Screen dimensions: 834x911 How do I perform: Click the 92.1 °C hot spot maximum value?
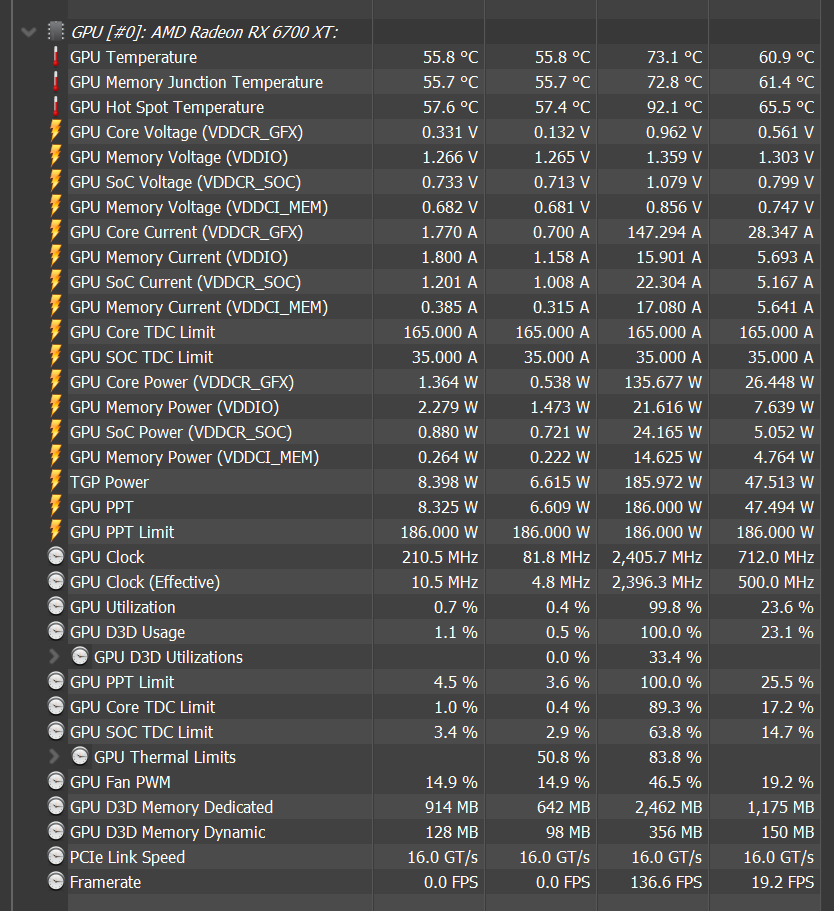tap(674, 107)
